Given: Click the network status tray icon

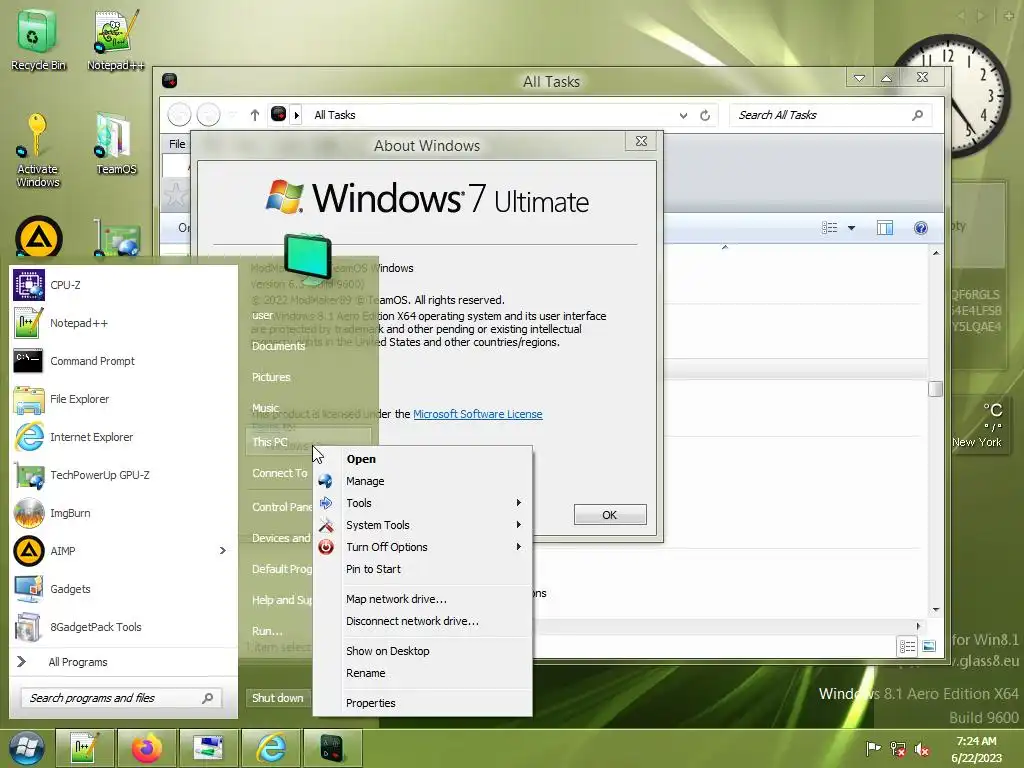Looking at the screenshot, I should [898, 748].
